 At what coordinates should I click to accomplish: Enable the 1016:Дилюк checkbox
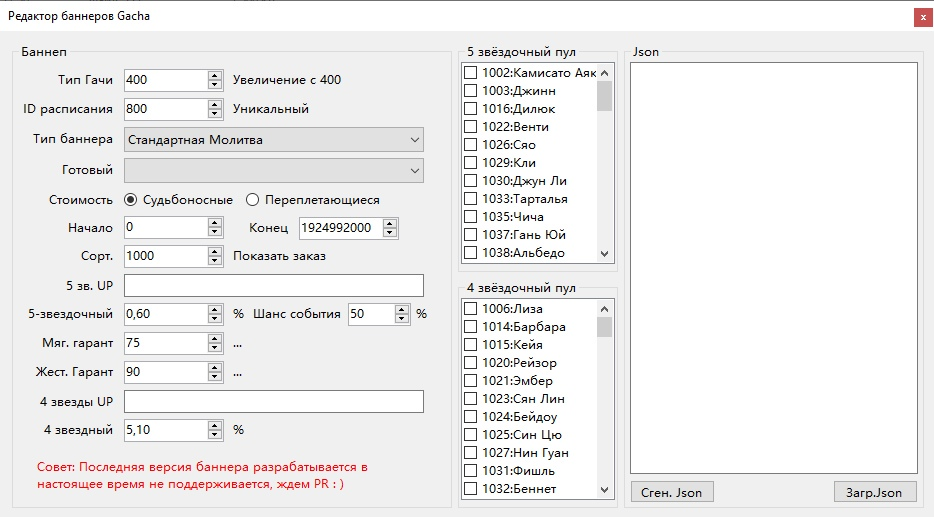(x=470, y=109)
